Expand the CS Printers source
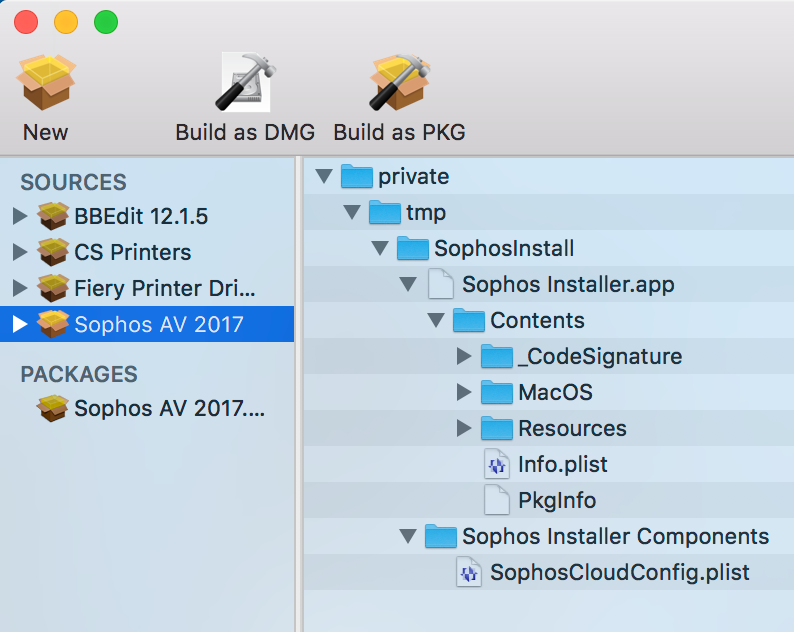 pos(20,252)
